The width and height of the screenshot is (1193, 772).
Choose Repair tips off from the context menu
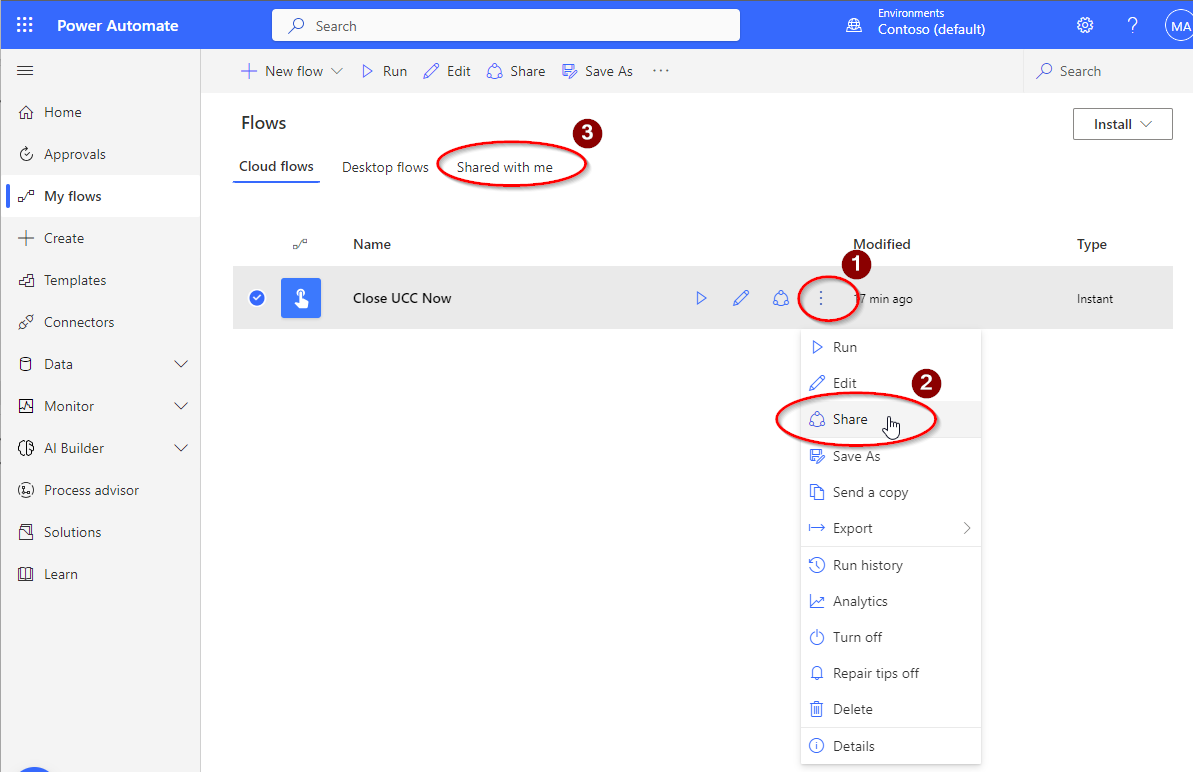tap(891, 673)
